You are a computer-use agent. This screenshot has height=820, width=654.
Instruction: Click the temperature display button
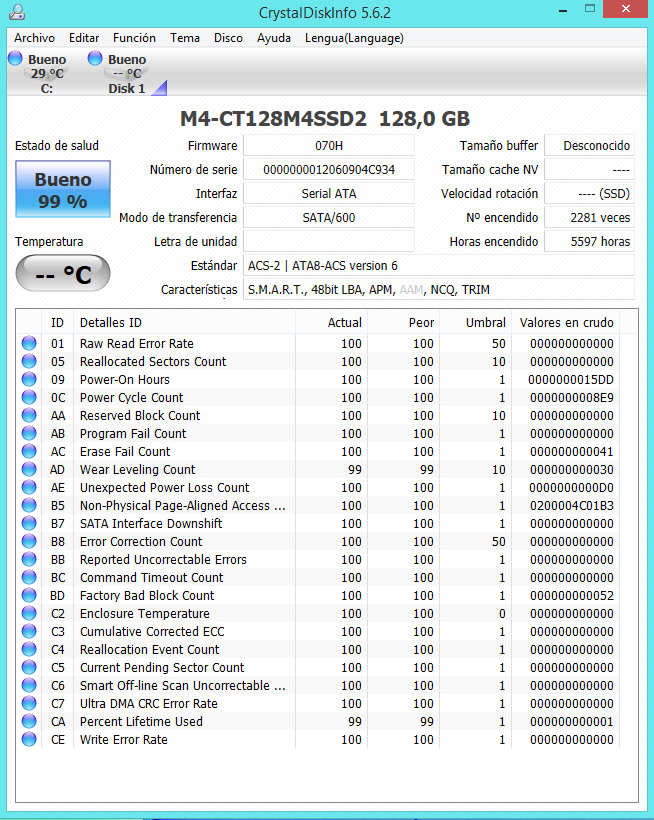coord(63,273)
